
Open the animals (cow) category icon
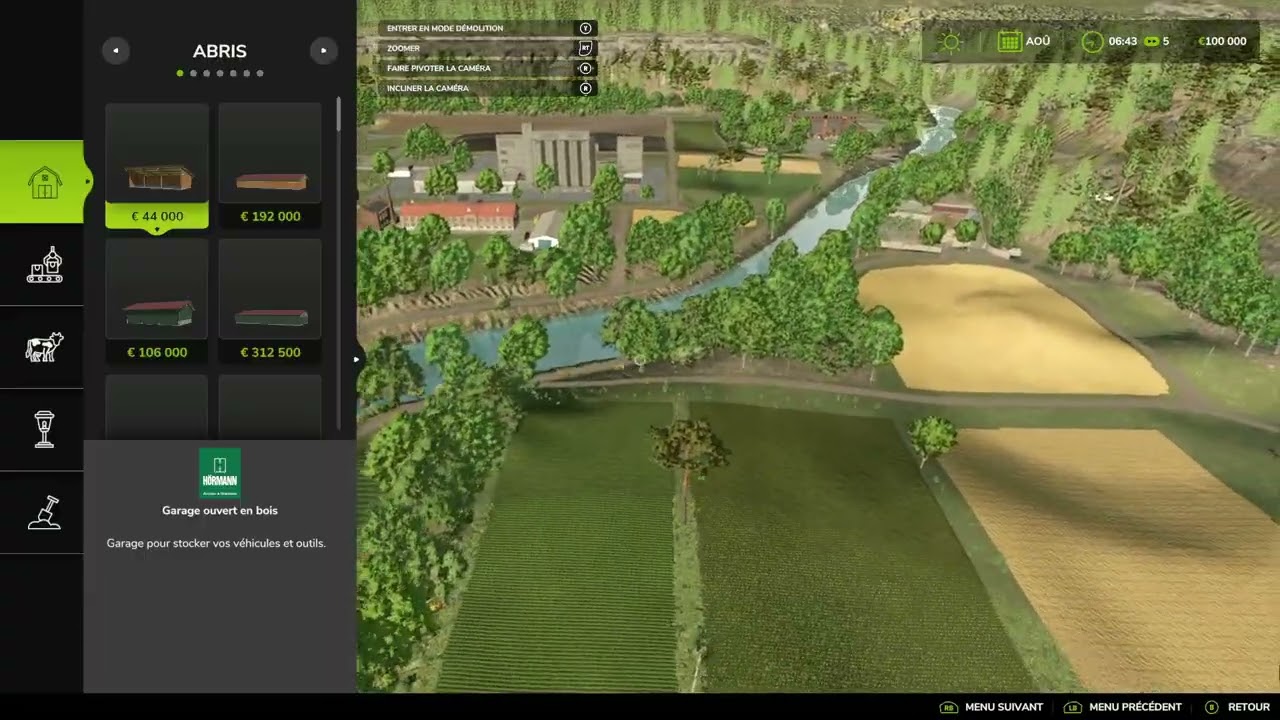pyautogui.click(x=44, y=347)
